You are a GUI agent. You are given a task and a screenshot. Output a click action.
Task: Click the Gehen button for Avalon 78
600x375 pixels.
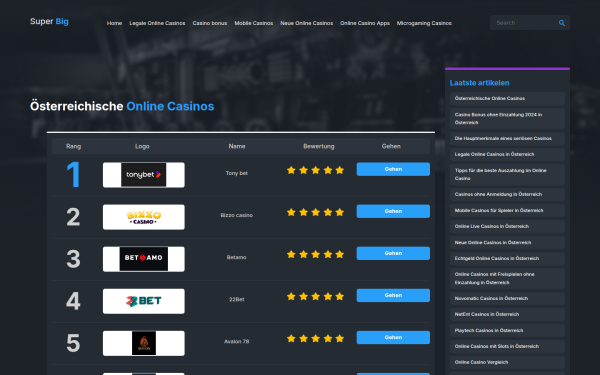(x=393, y=338)
